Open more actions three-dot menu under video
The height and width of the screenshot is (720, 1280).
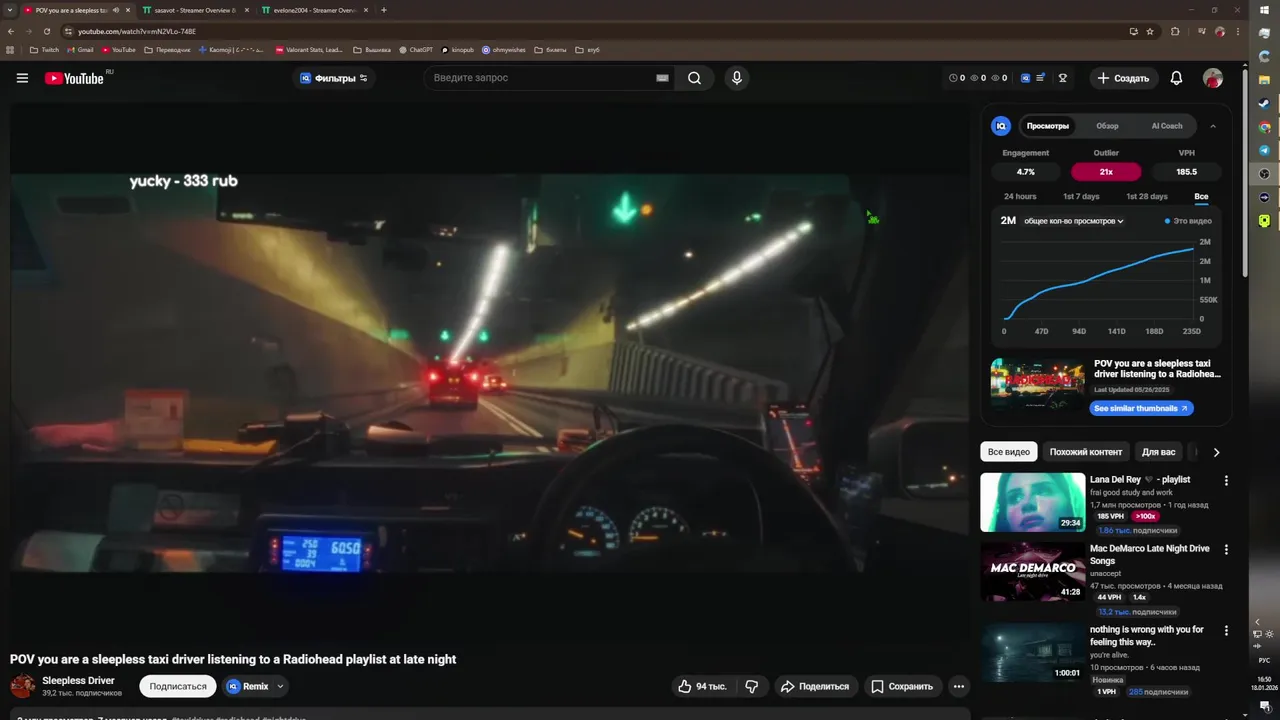click(959, 686)
